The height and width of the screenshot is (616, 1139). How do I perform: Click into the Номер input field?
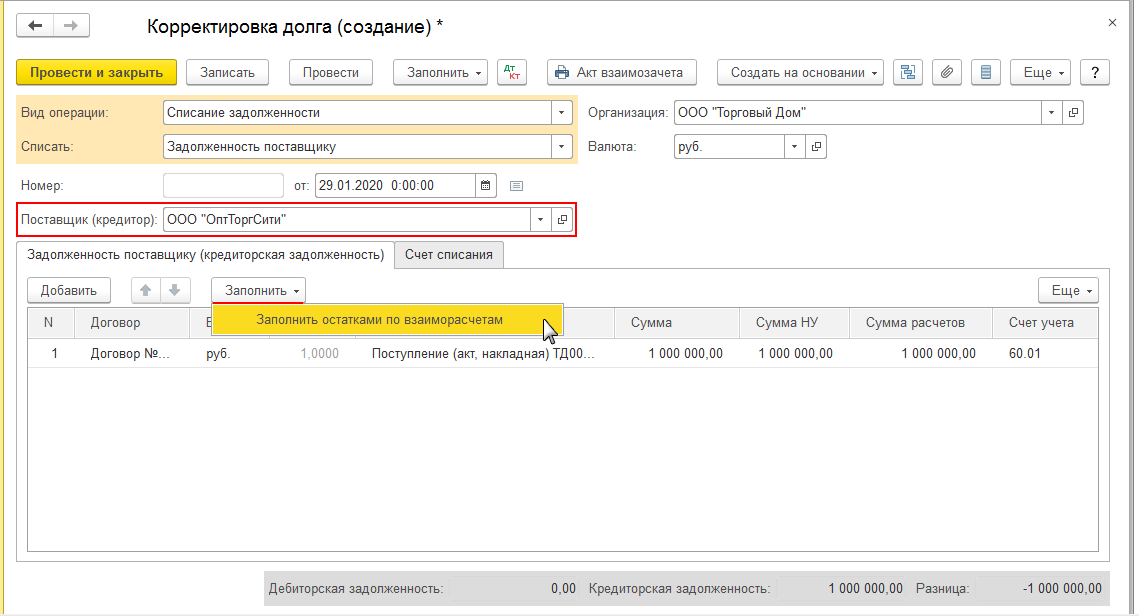(223, 185)
